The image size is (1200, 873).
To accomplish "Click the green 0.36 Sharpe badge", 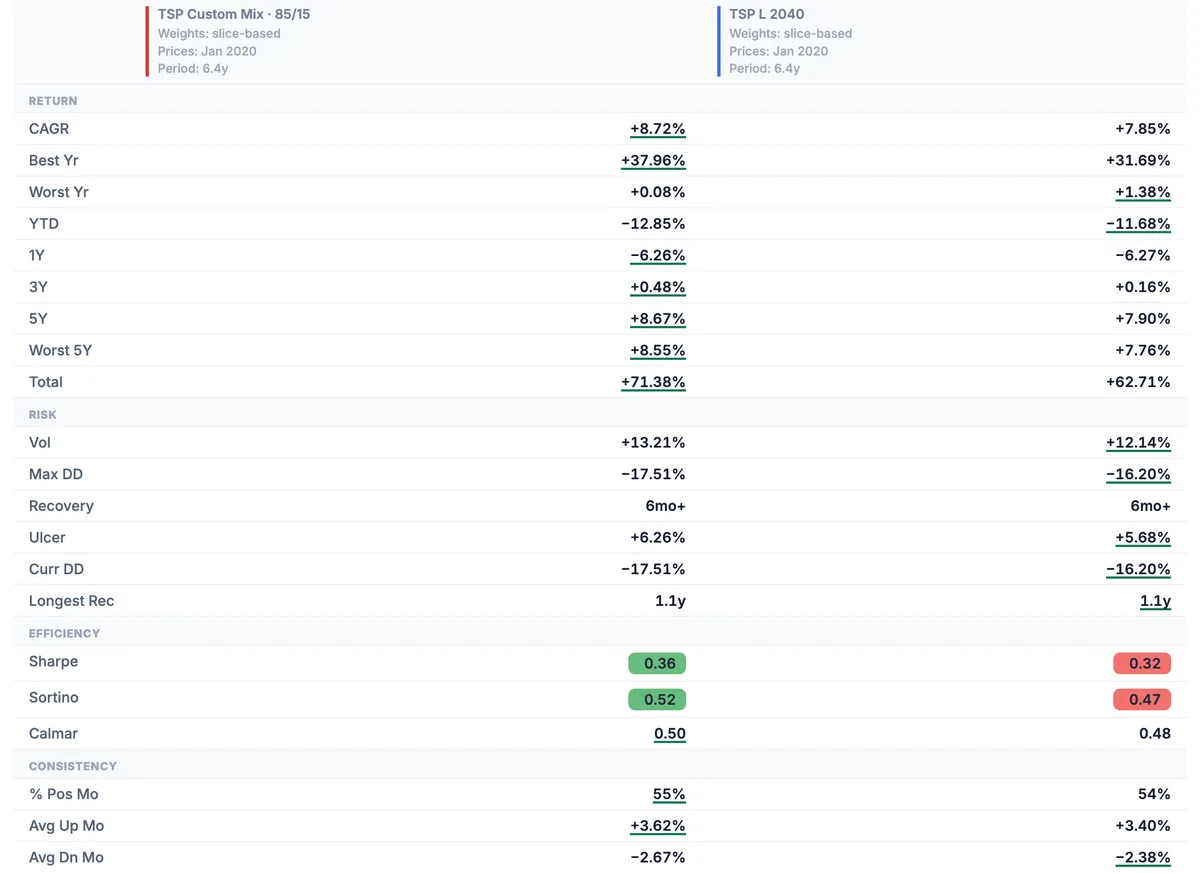I will [657, 663].
